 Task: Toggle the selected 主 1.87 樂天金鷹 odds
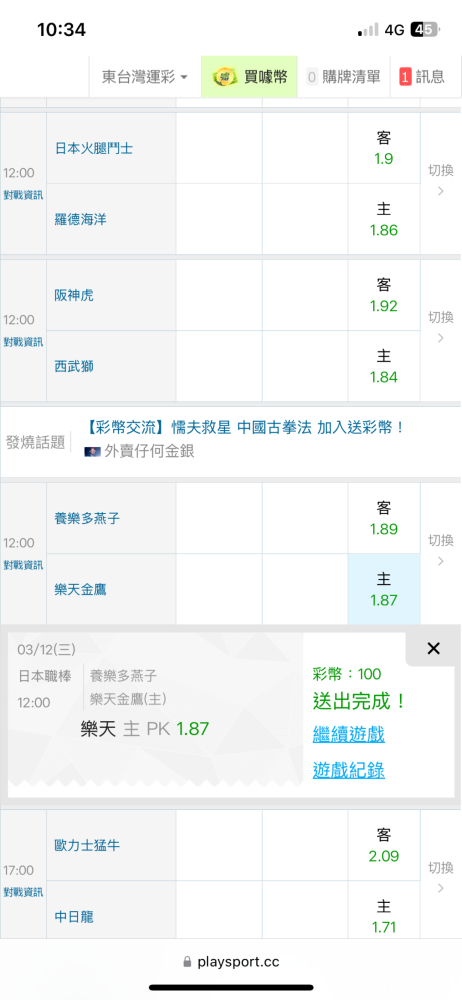point(384,589)
